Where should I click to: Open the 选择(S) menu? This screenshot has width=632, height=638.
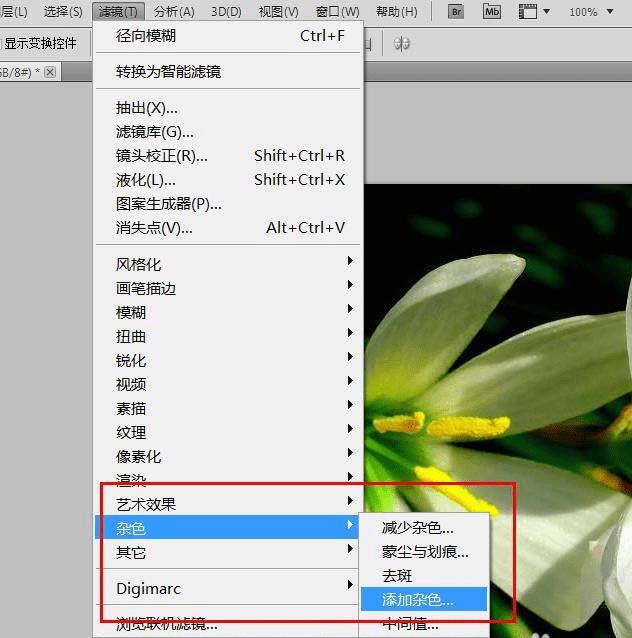(63, 12)
